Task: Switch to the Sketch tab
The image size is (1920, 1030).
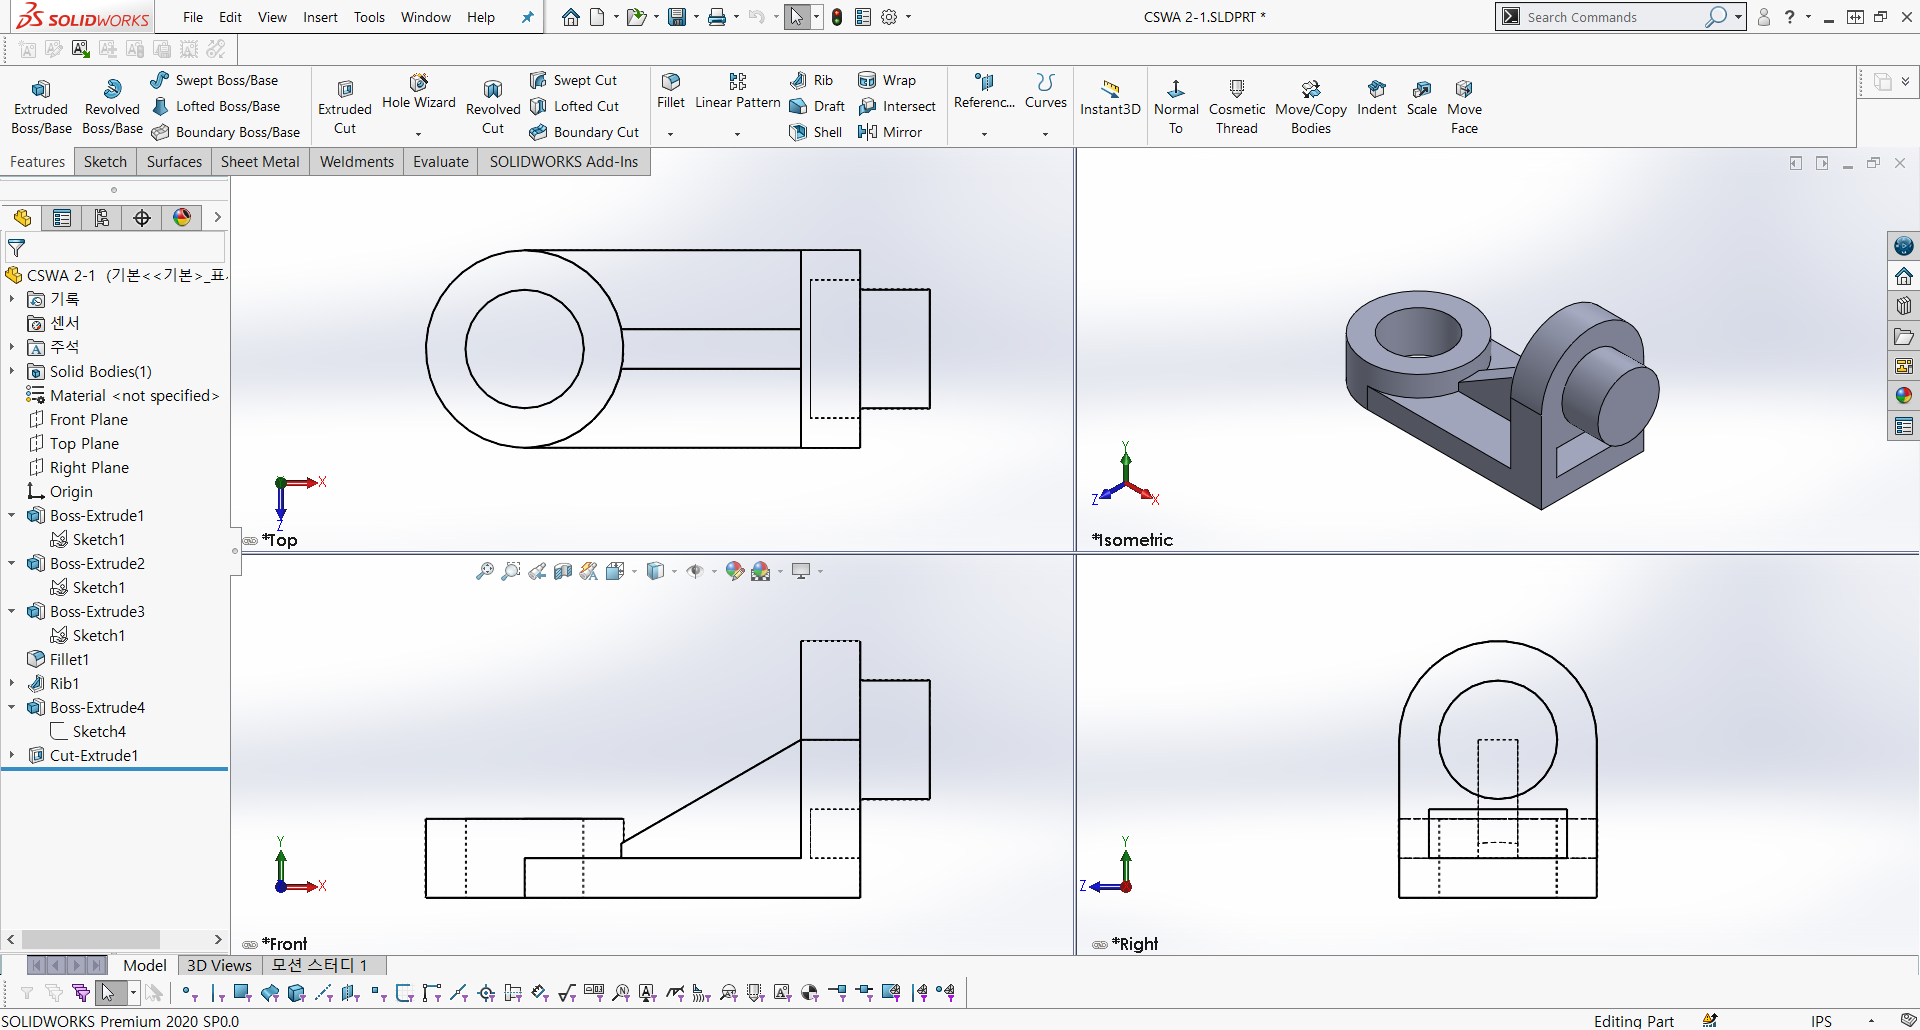Action: [x=105, y=161]
